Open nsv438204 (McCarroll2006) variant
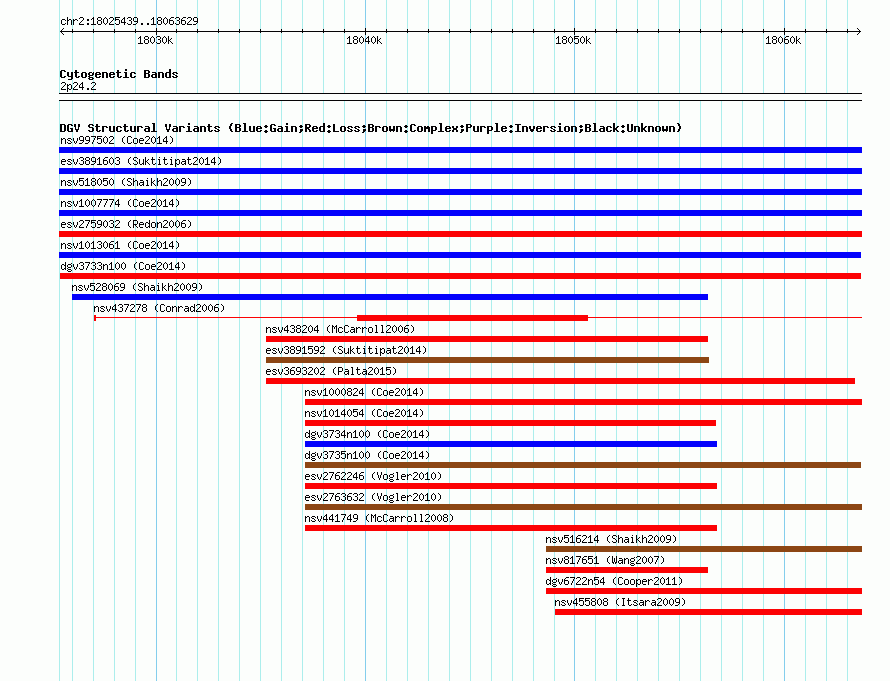Image resolution: width=890 pixels, height=681 pixels. [x=340, y=329]
